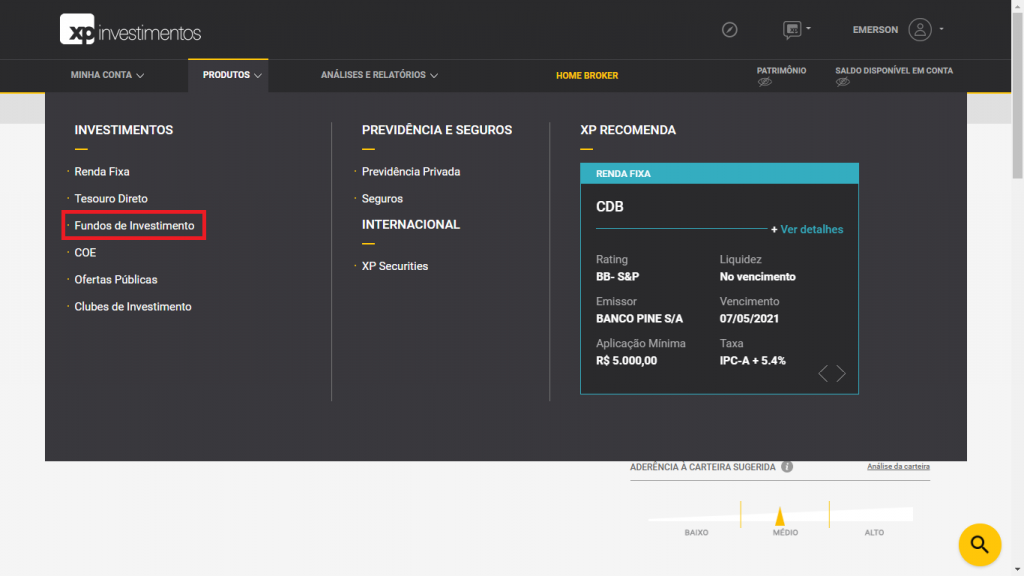Select Seguros menu entry
Image resolution: width=1024 pixels, height=576 pixels.
(x=382, y=199)
